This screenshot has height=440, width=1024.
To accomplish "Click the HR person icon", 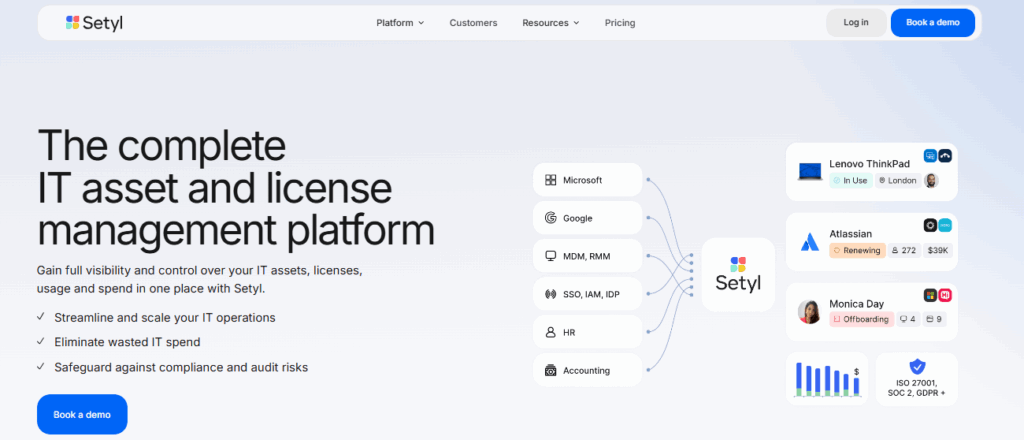I will tap(550, 332).
